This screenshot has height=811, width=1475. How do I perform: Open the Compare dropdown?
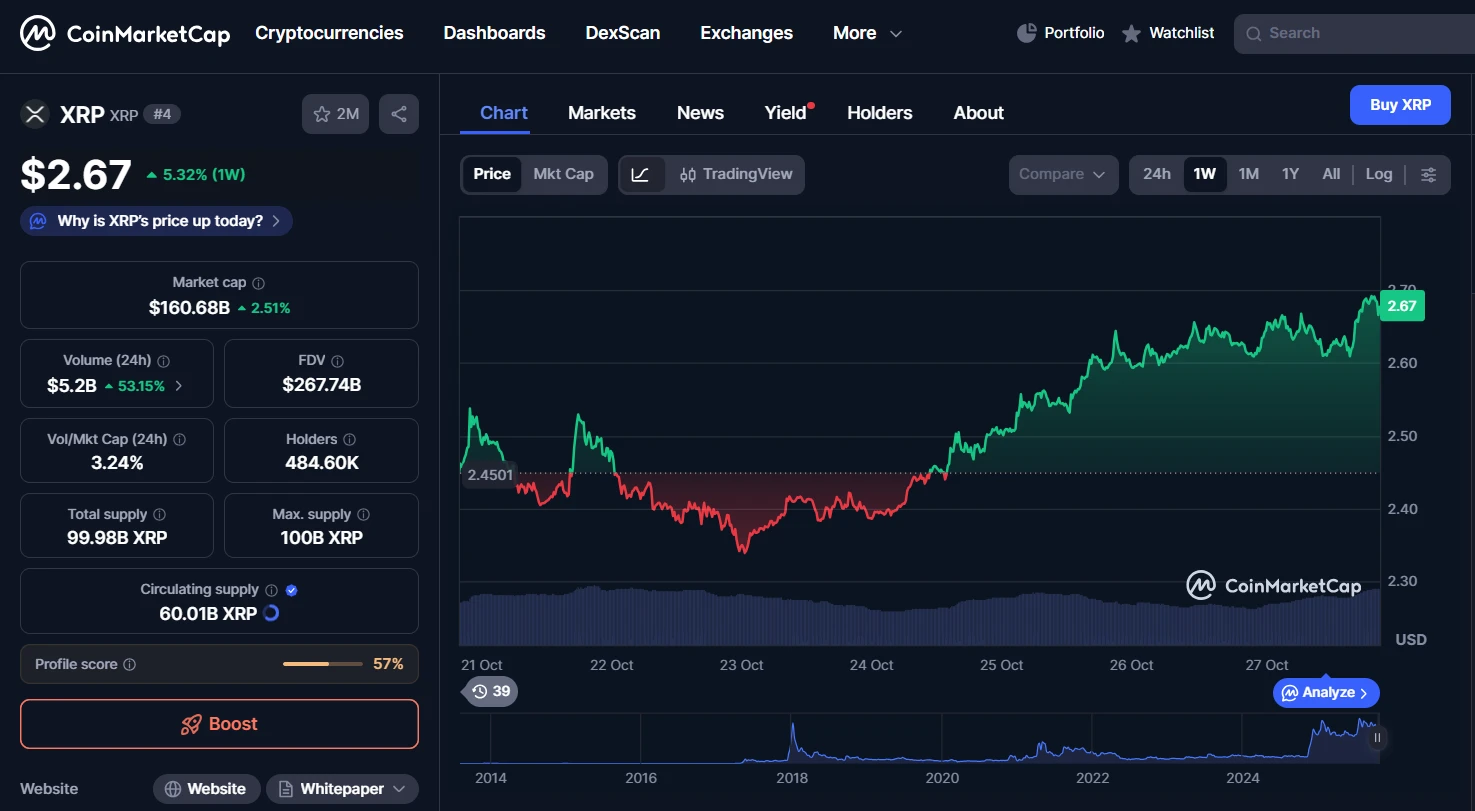pos(1063,174)
